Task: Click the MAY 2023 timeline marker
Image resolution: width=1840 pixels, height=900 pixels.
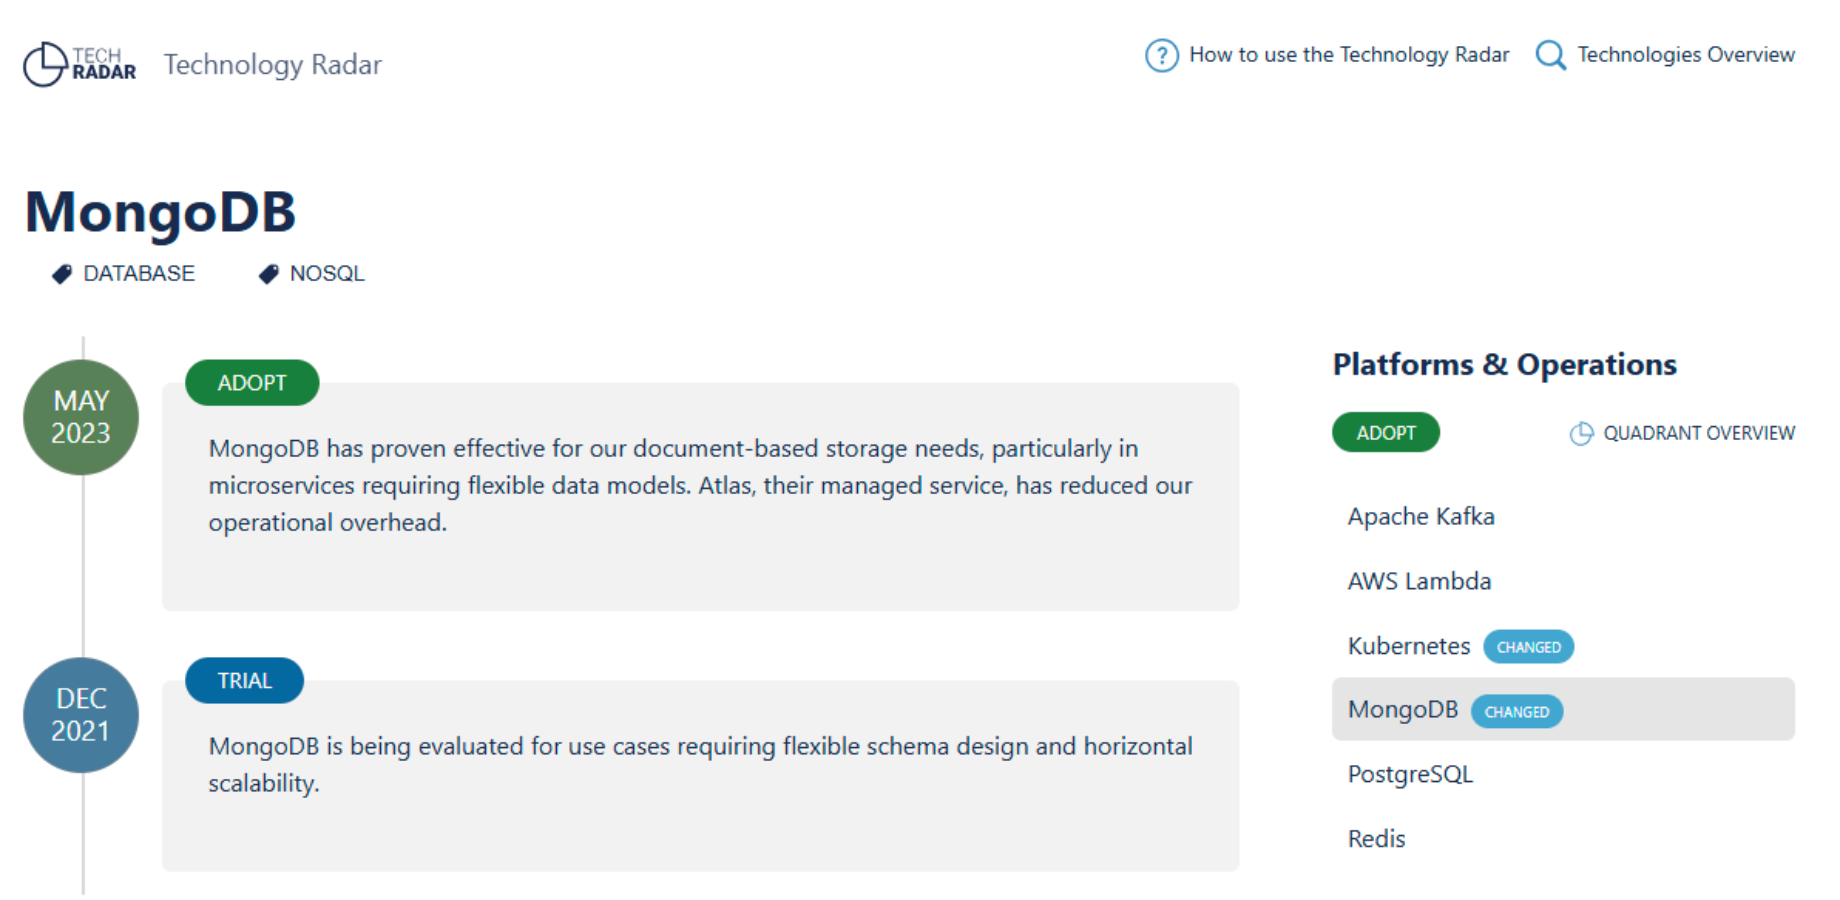Action: (81, 417)
